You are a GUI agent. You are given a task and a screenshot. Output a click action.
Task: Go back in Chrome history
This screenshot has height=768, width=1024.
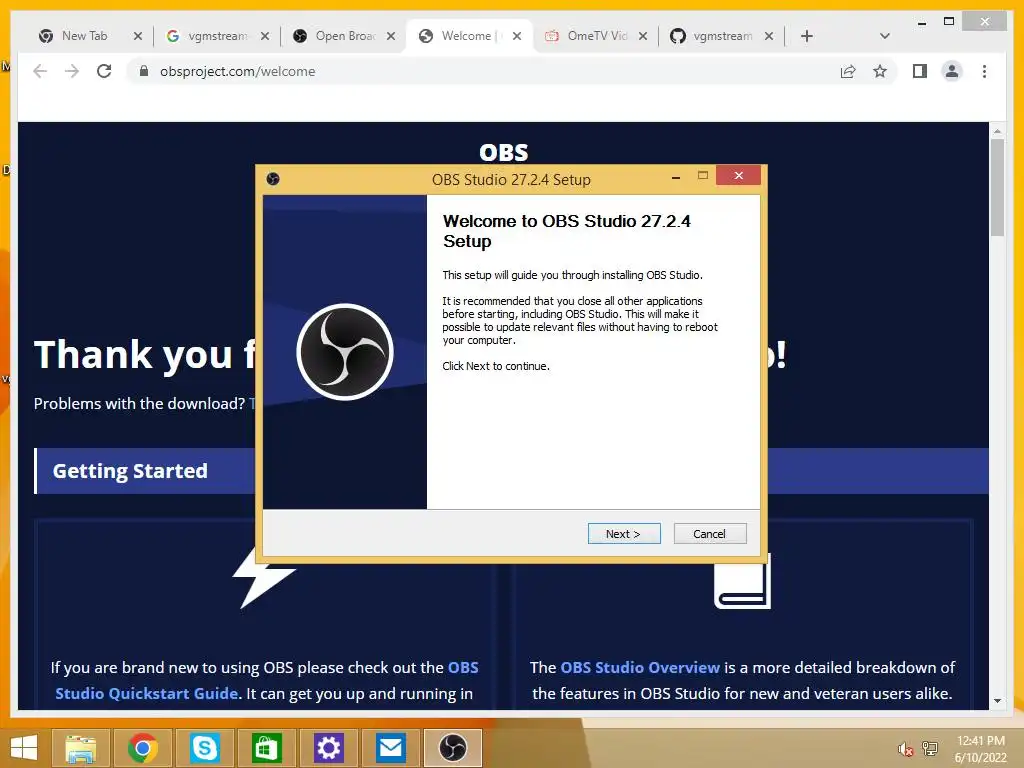40,71
